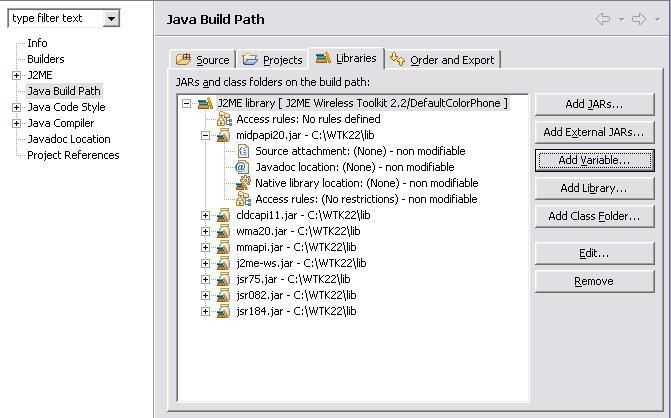
Task: Select 'jsr184.jar - C:\WTK22\lib' row text
Action: click(296, 311)
